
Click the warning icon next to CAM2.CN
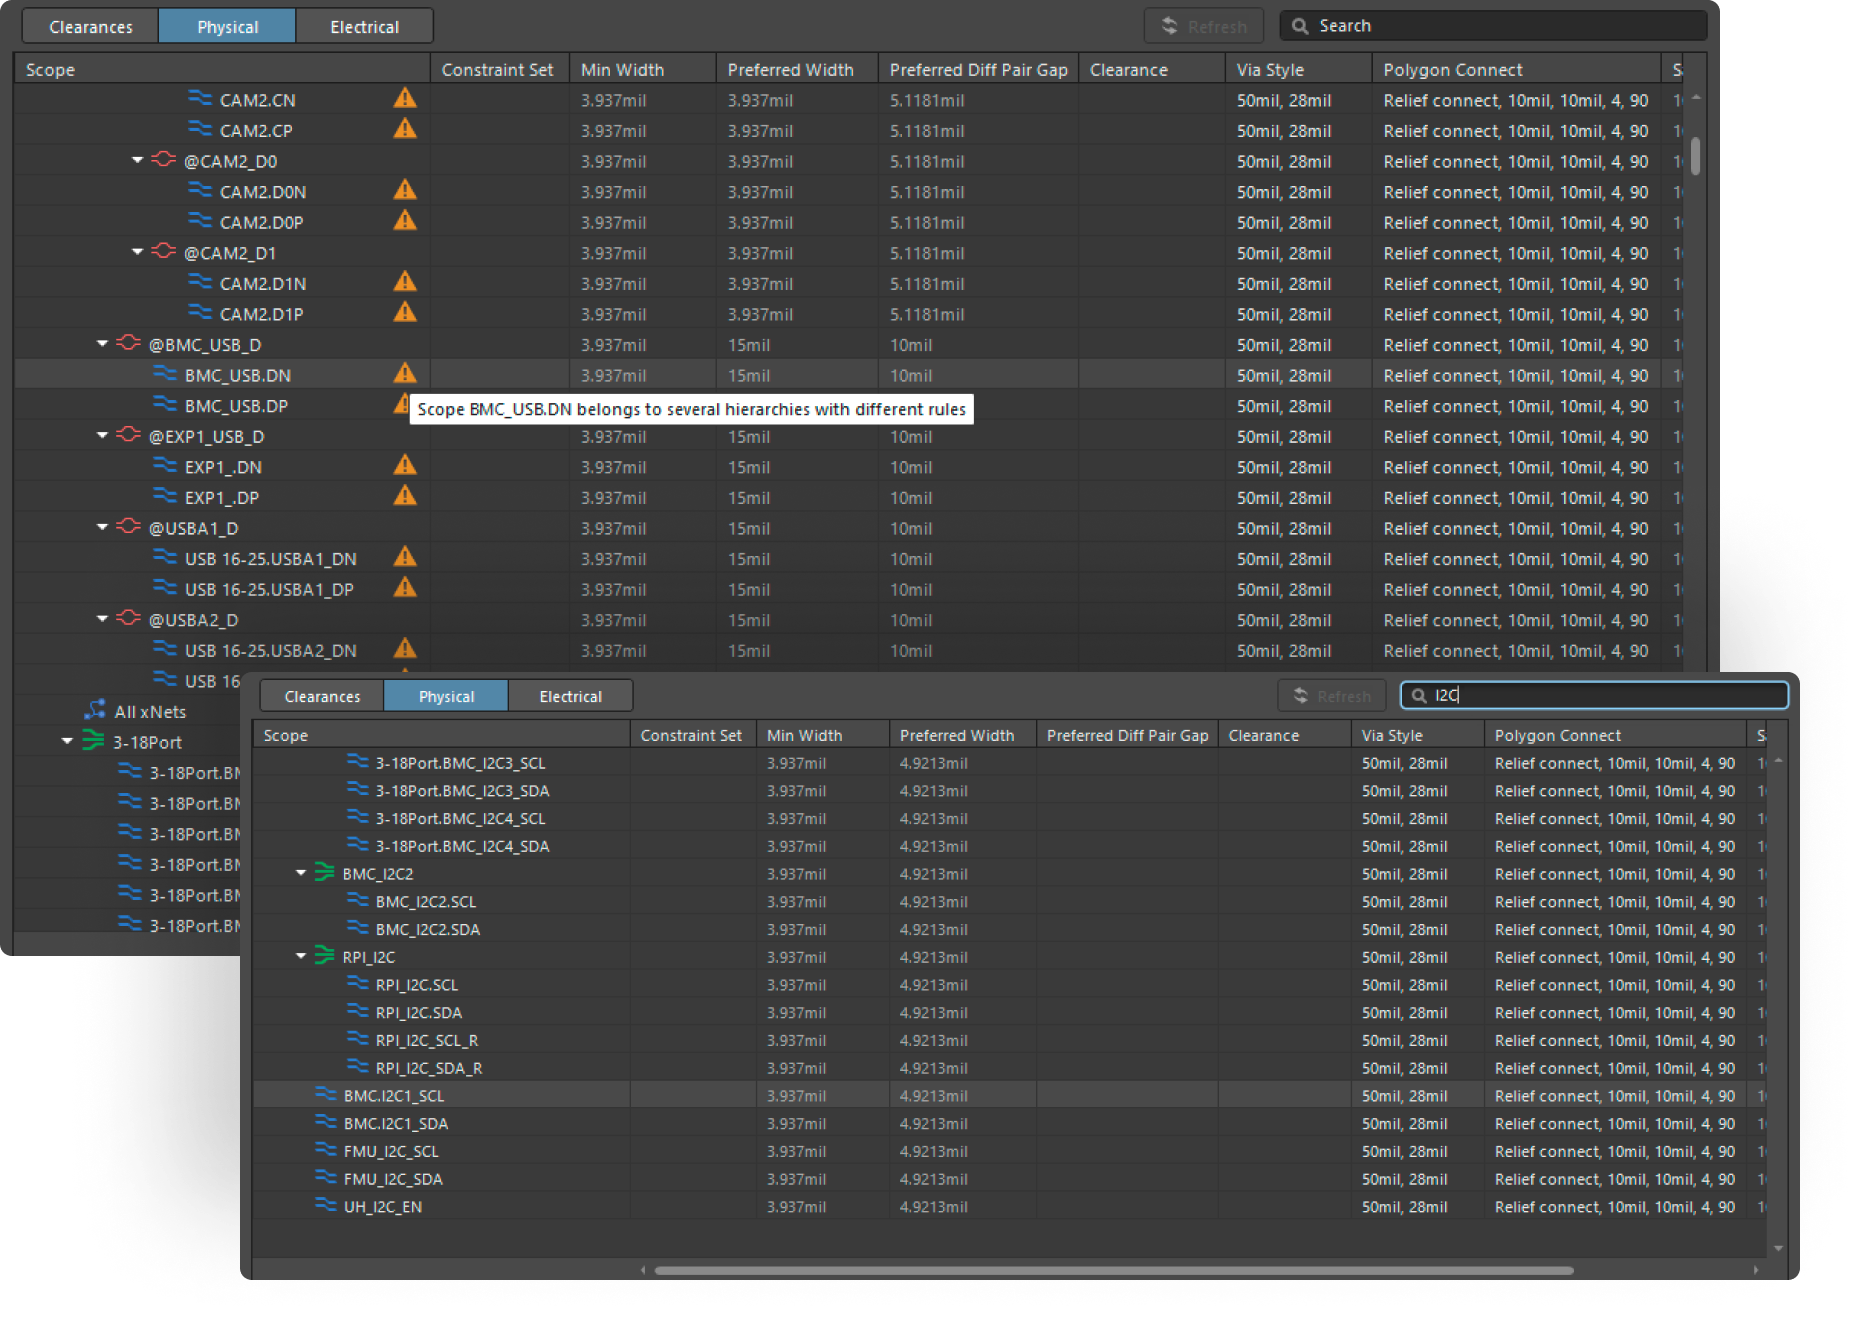coord(404,98)
